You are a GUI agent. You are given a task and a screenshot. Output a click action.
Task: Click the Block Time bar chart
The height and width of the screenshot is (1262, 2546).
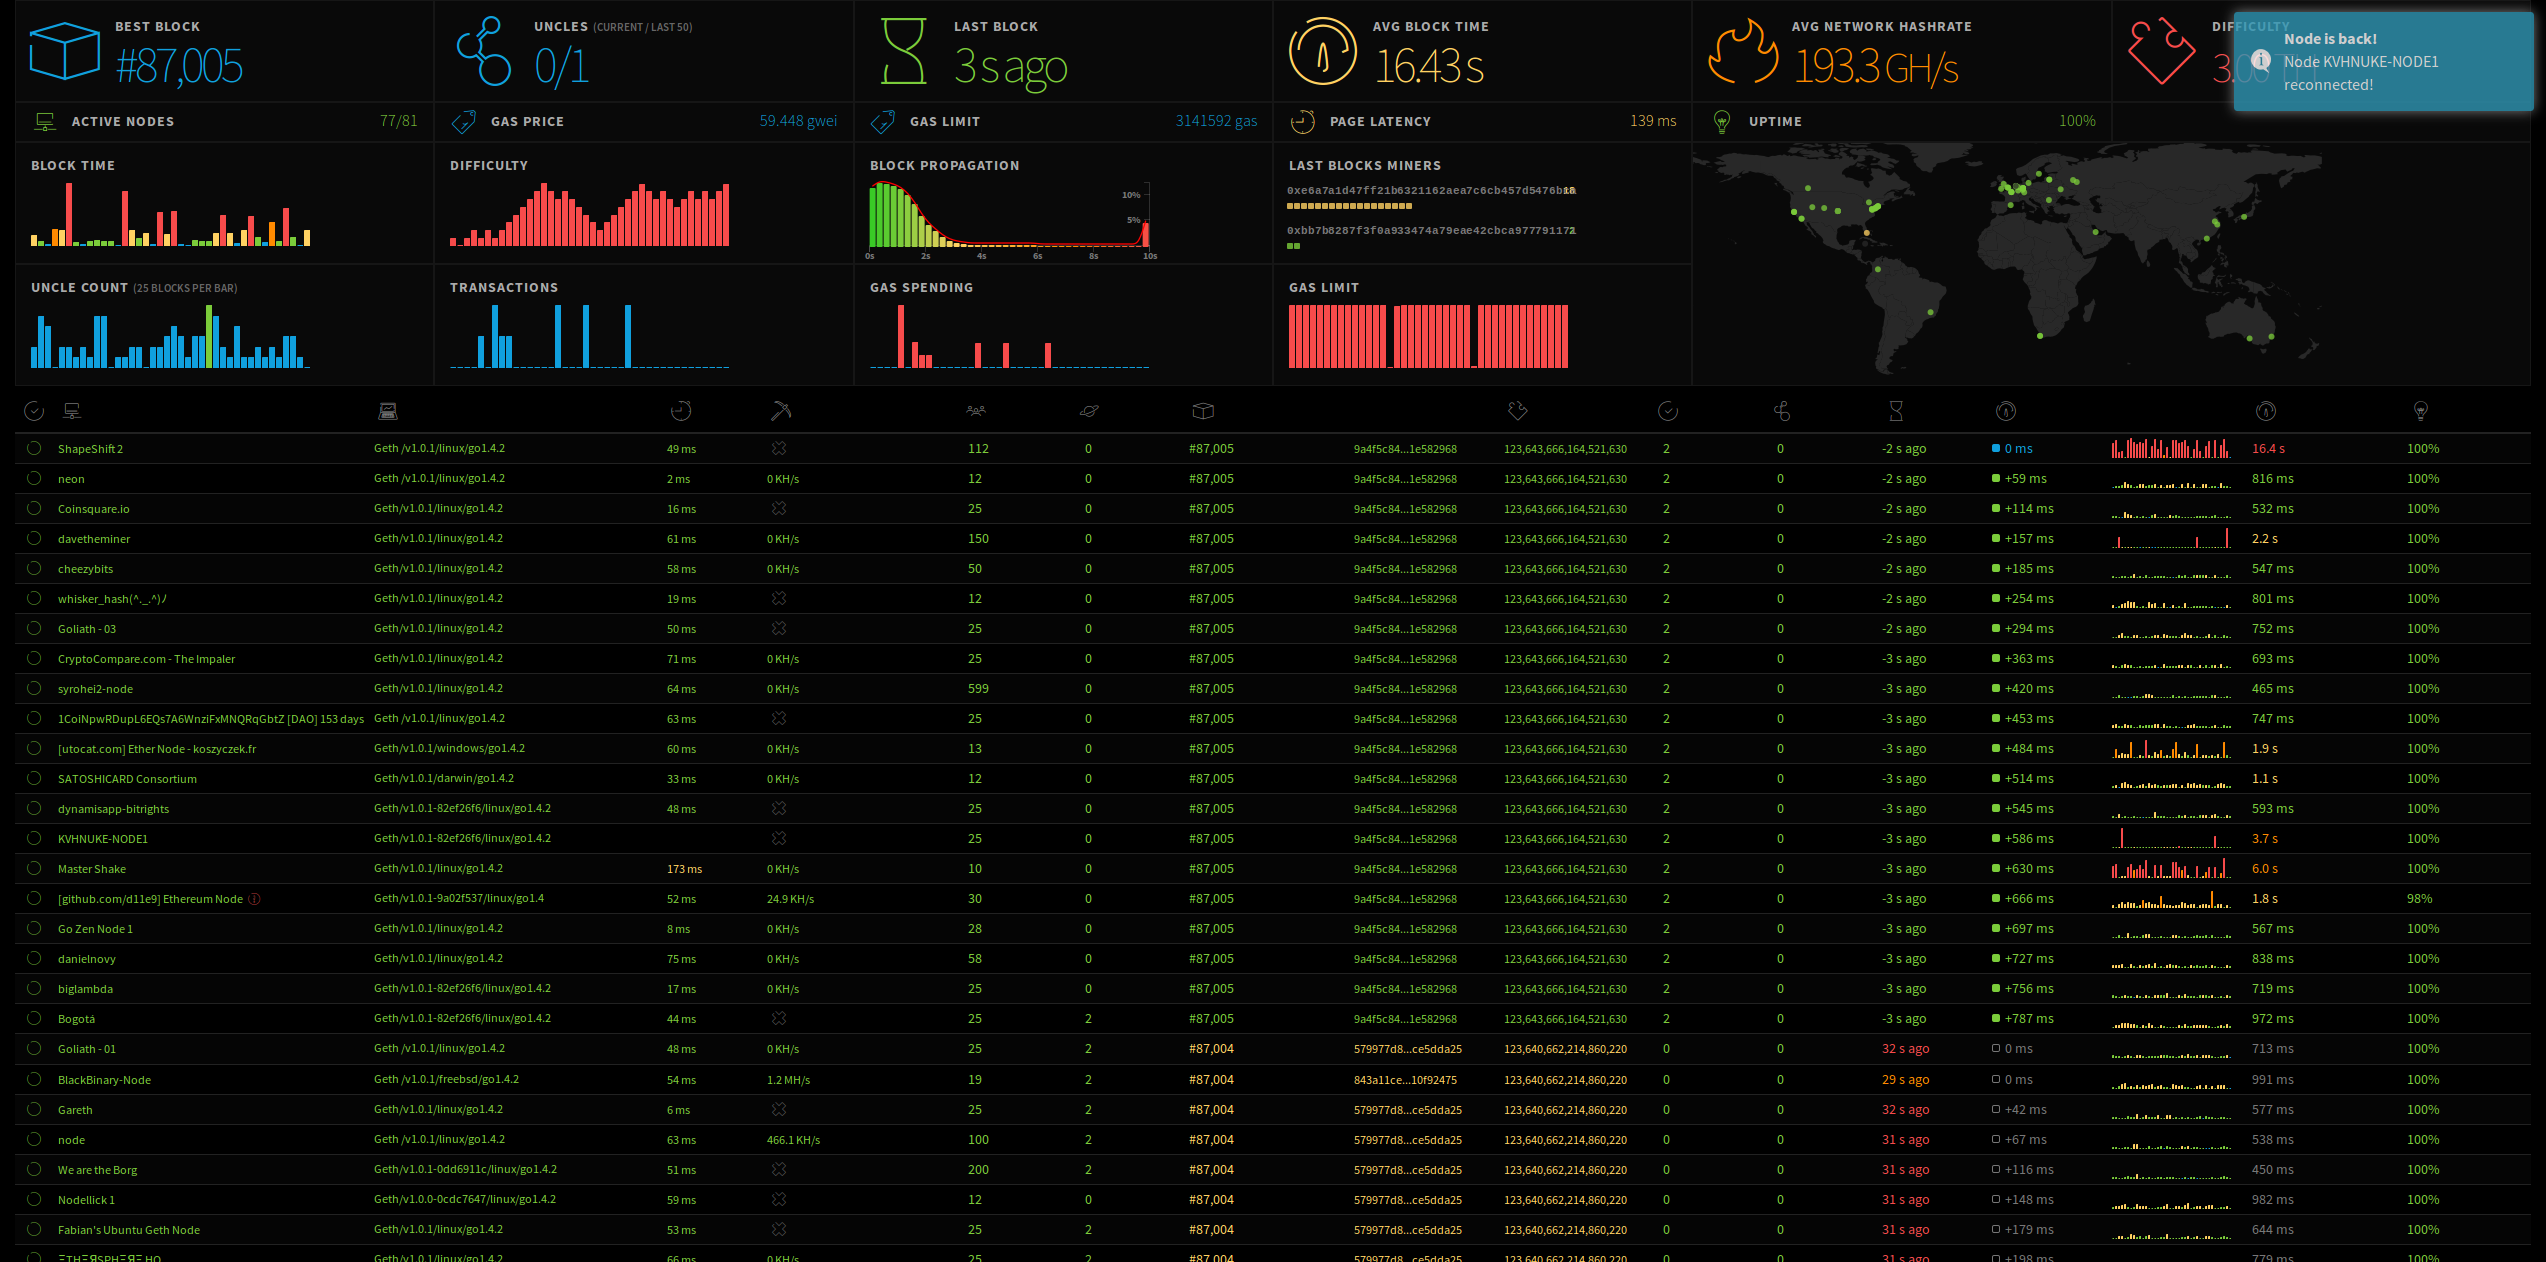coord(171,214)
